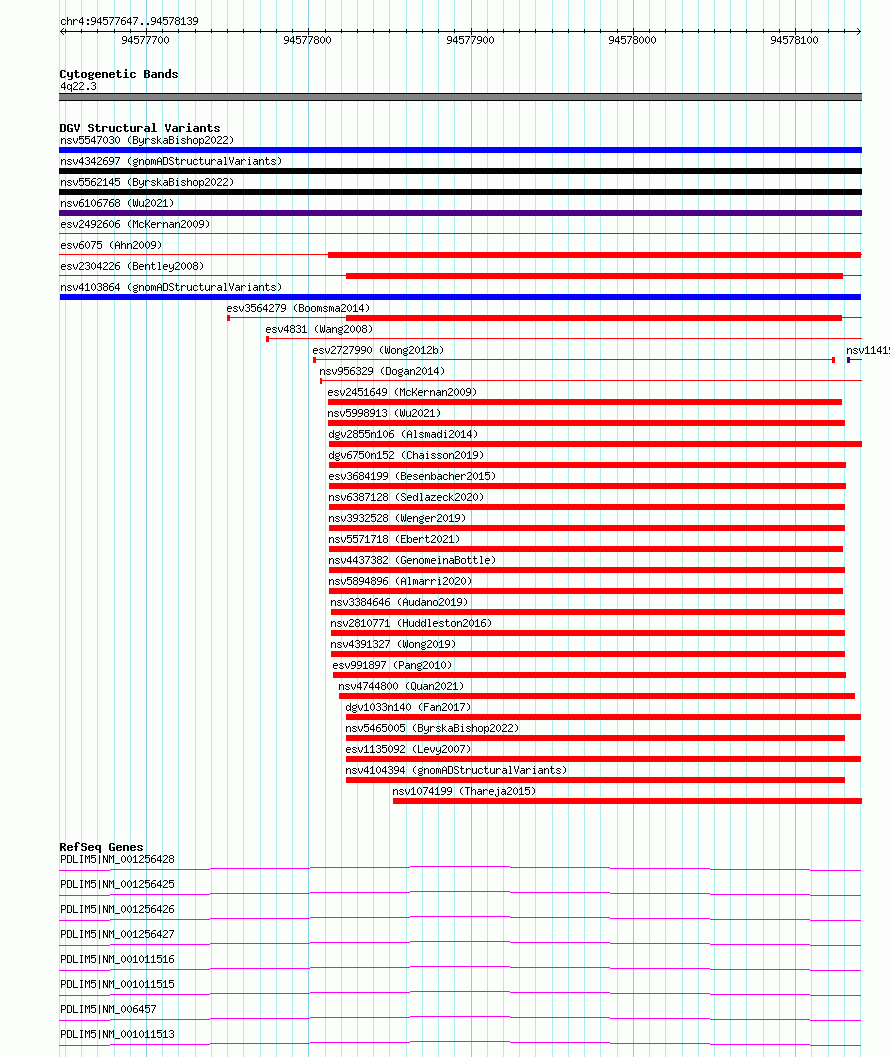Click the nsv4437382 (GenomeinaBottle) label
890x1057 pixels.
[412, 560]
